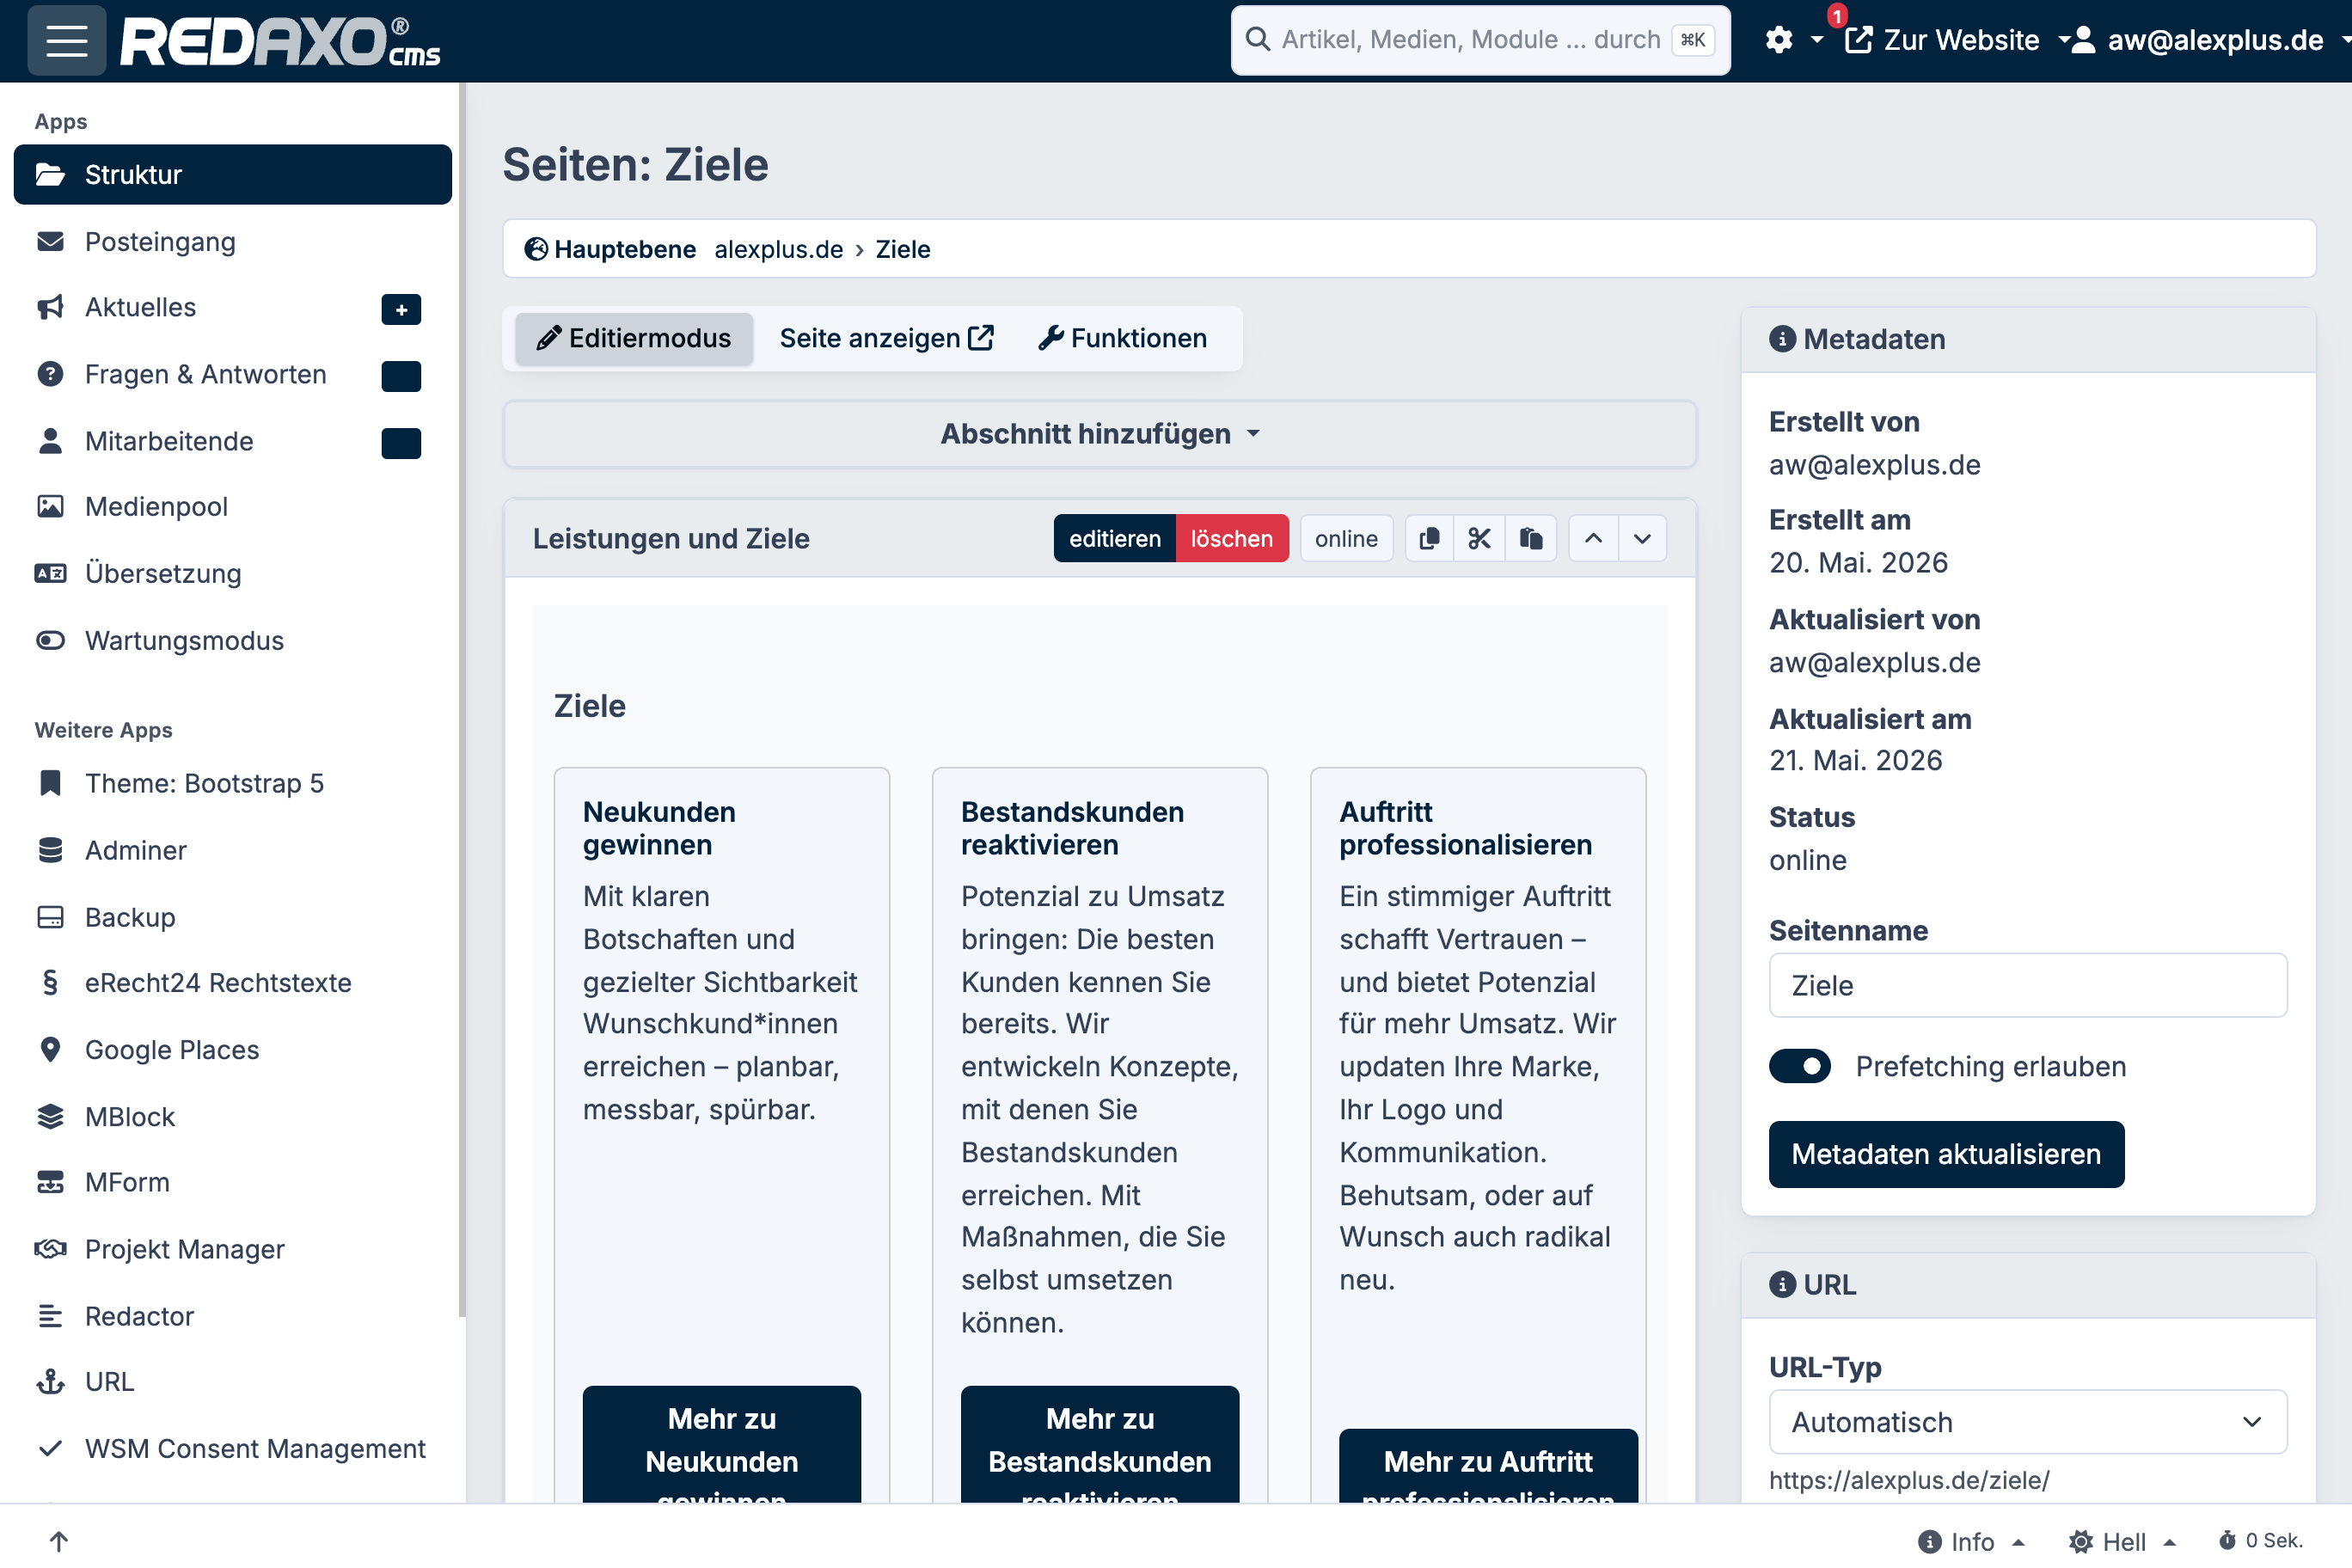Navigate to alexplus.de breadcrumb

pyautogui.click(x=778, y=249)
